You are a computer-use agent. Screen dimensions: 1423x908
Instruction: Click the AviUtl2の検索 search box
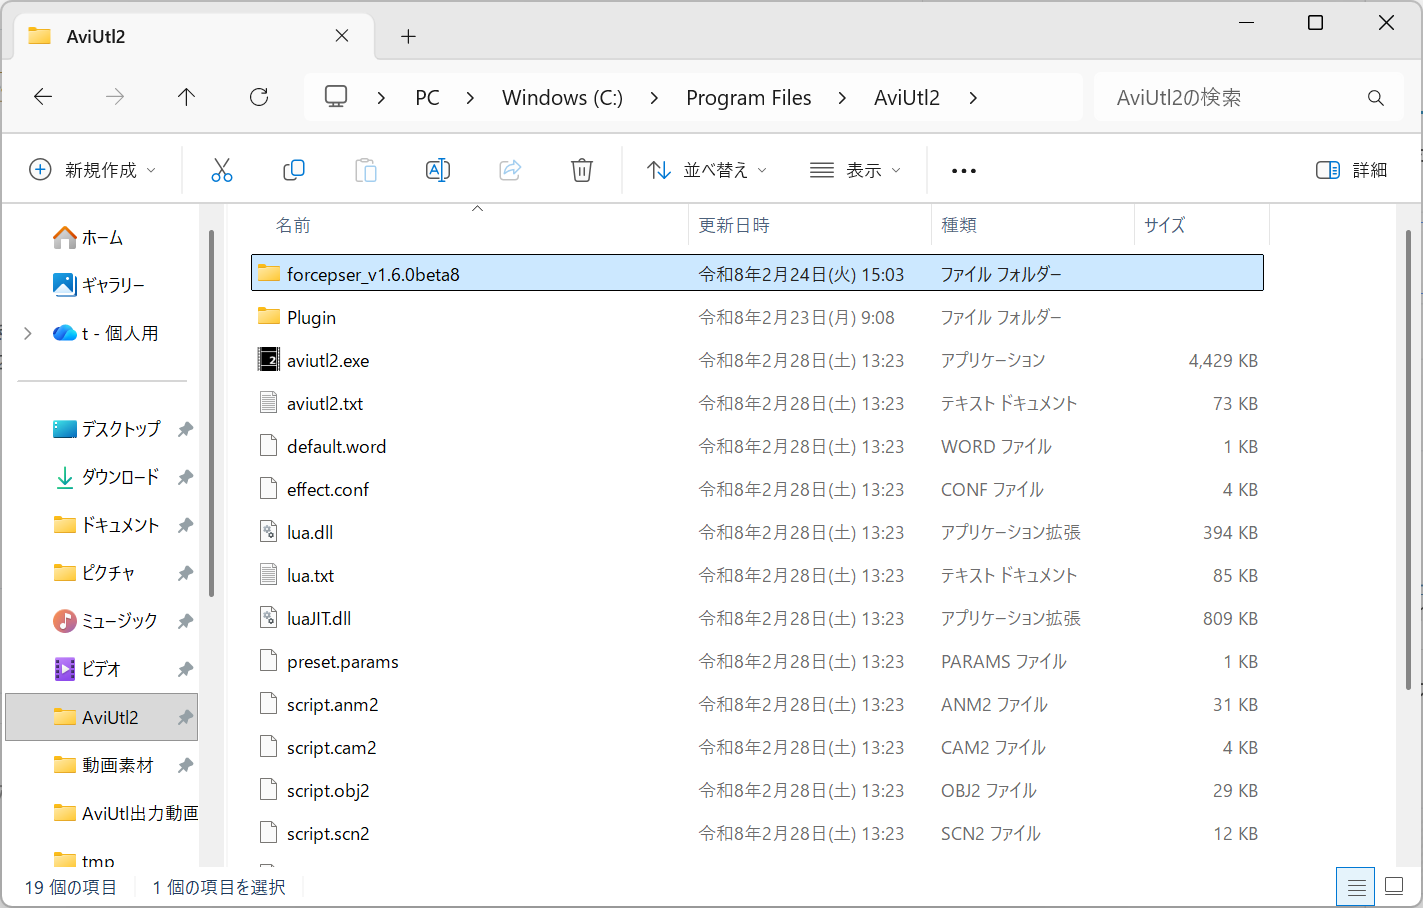(x=1235, y=97)
